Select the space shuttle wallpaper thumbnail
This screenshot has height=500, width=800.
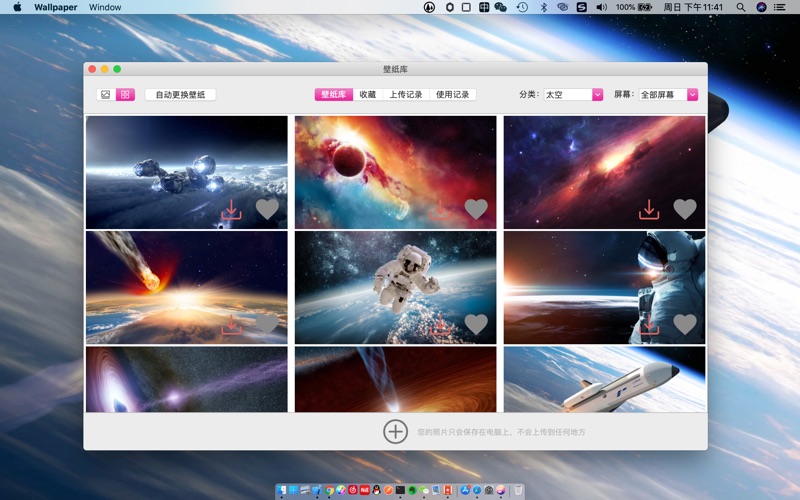click(x=604, y=379)
